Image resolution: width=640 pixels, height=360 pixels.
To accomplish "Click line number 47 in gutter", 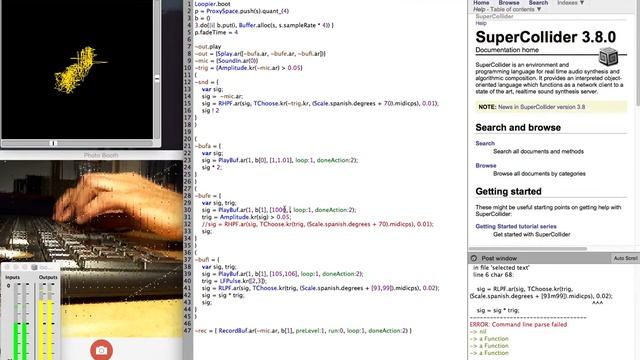I will (x=188, y=331).
